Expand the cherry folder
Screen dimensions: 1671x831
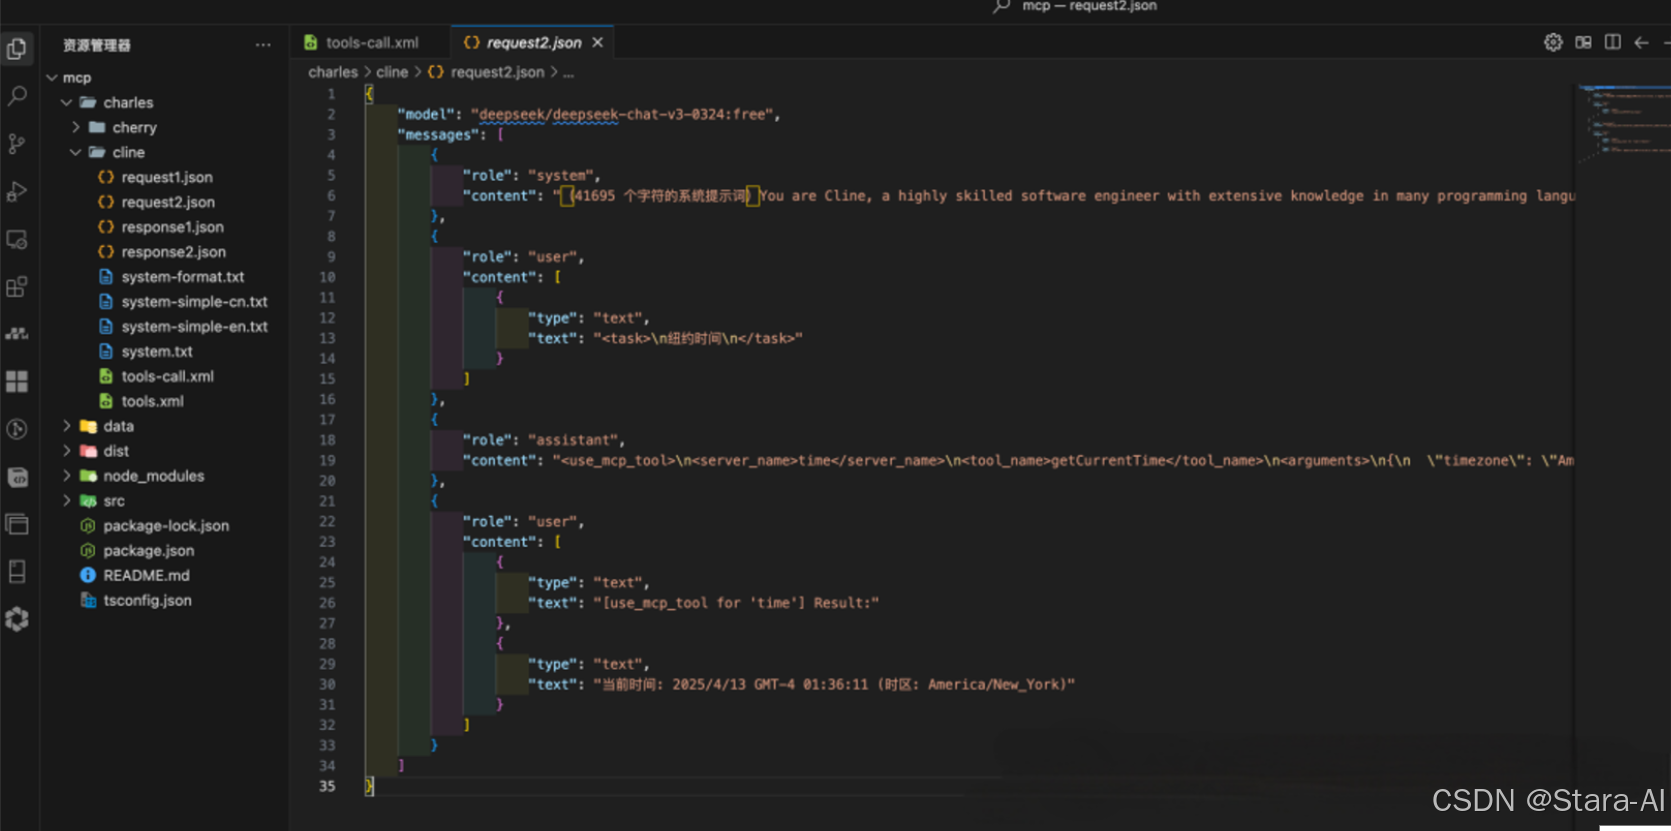(x=76, y=128)
